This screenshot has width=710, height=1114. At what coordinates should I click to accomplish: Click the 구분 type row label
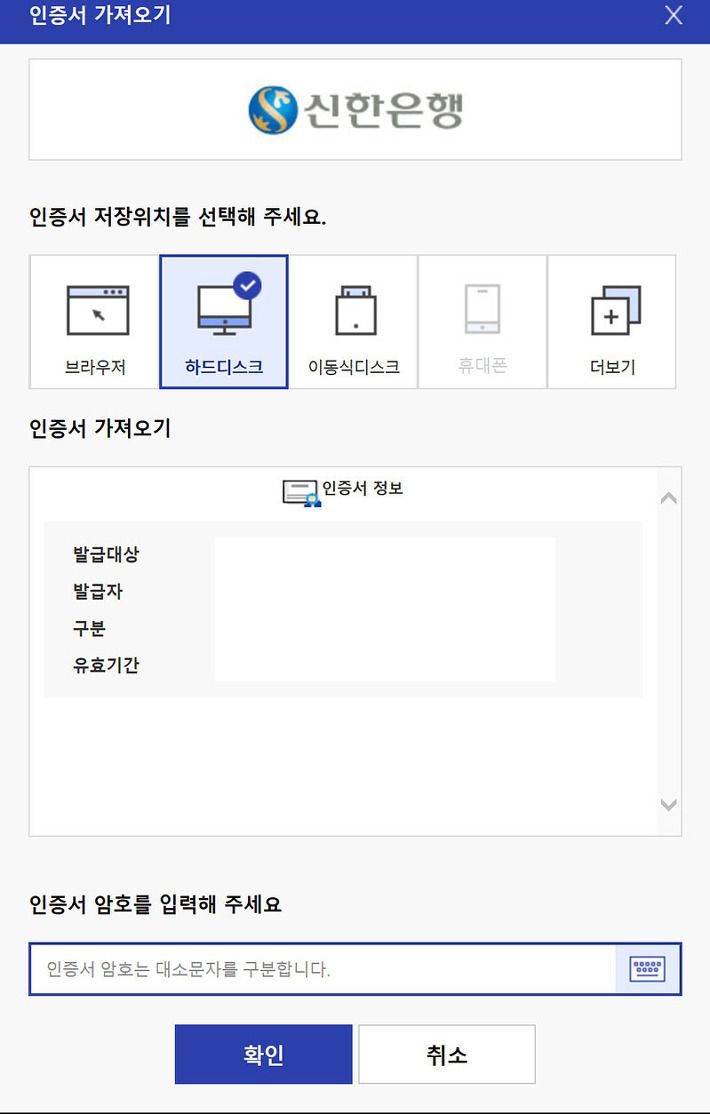pos(89,628)
